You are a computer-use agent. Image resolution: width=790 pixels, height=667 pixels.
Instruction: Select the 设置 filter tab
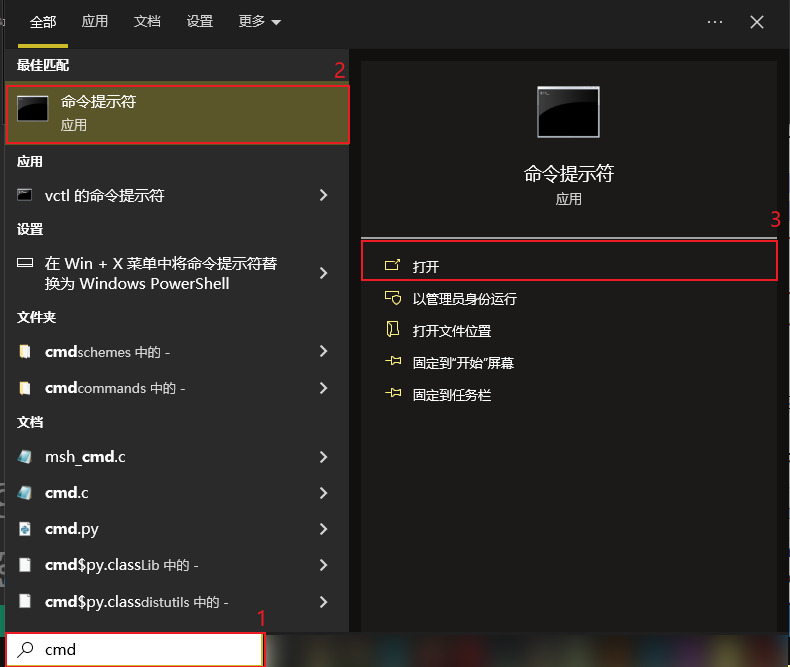(x=200, y=21)
